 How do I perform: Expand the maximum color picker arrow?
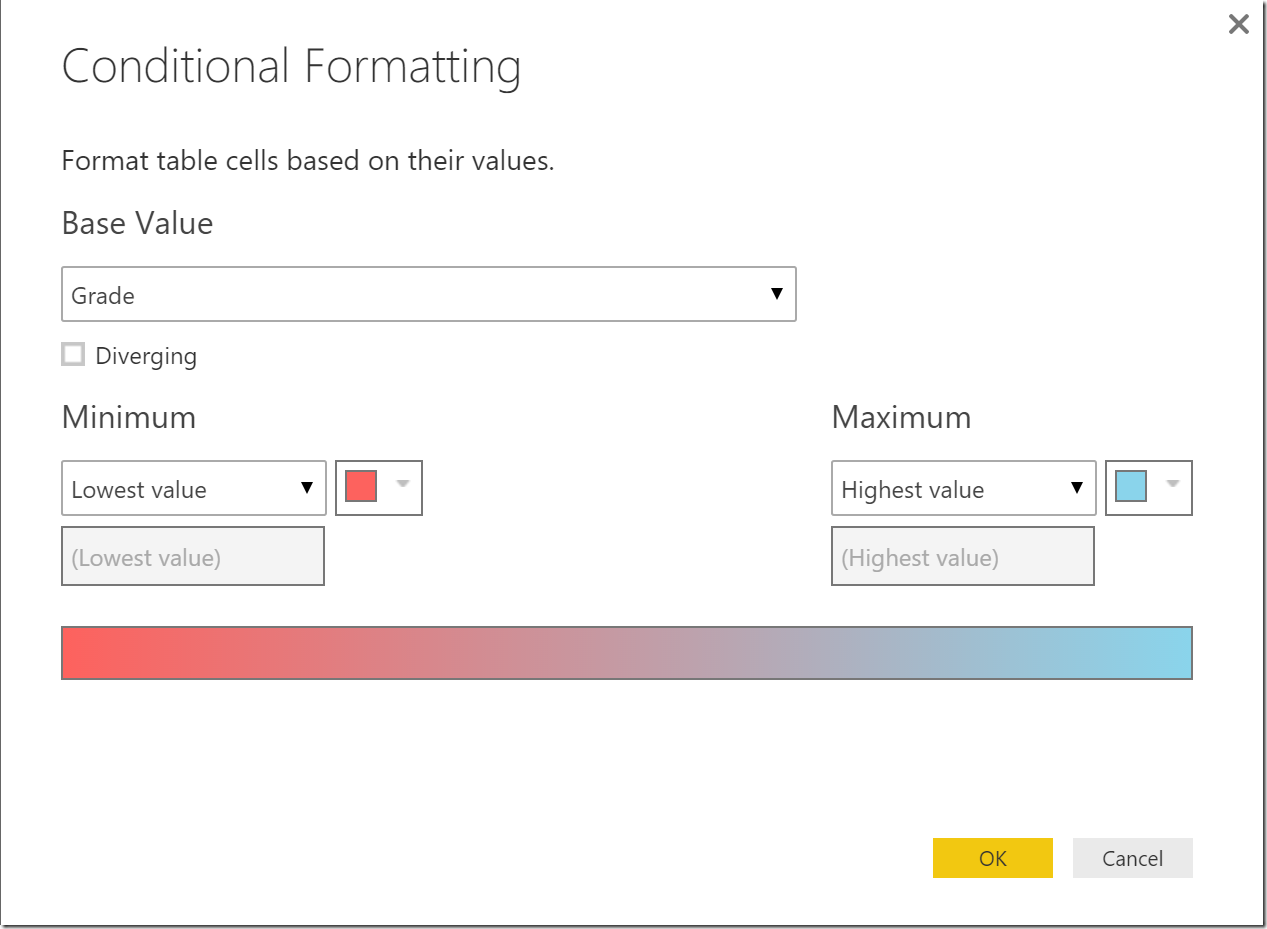click(1172, 485)
